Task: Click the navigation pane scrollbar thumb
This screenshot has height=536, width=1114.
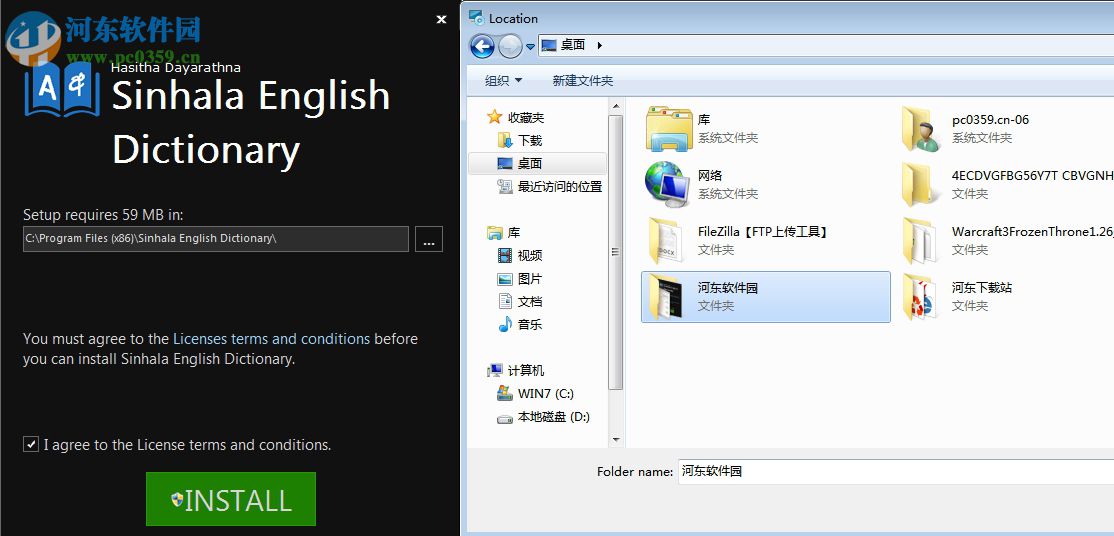Action: (616, 253)
